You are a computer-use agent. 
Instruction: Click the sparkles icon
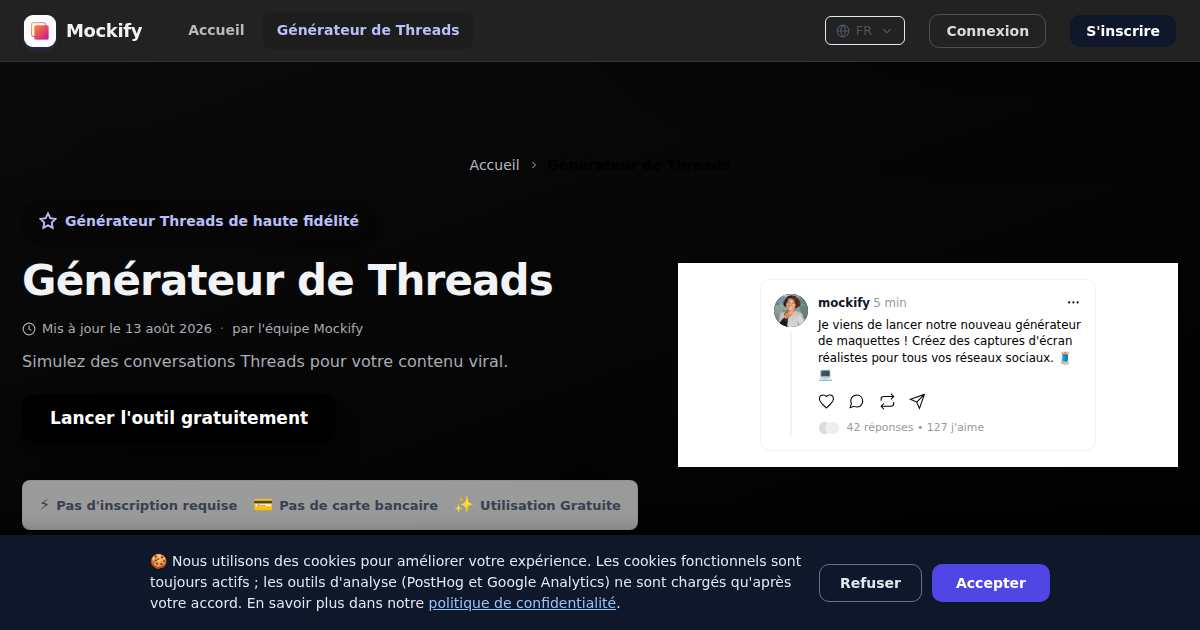point(464,505)
